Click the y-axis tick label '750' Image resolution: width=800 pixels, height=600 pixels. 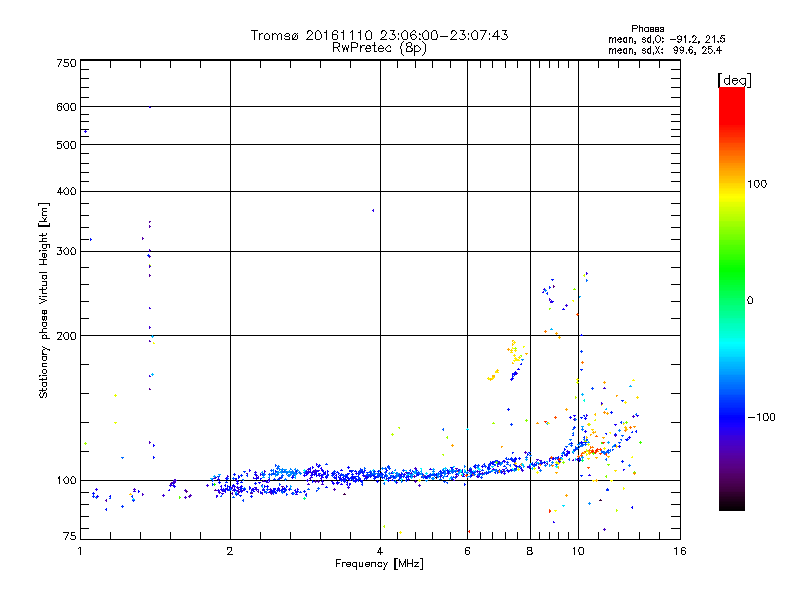pyautogui.click(x=66, y=63)
